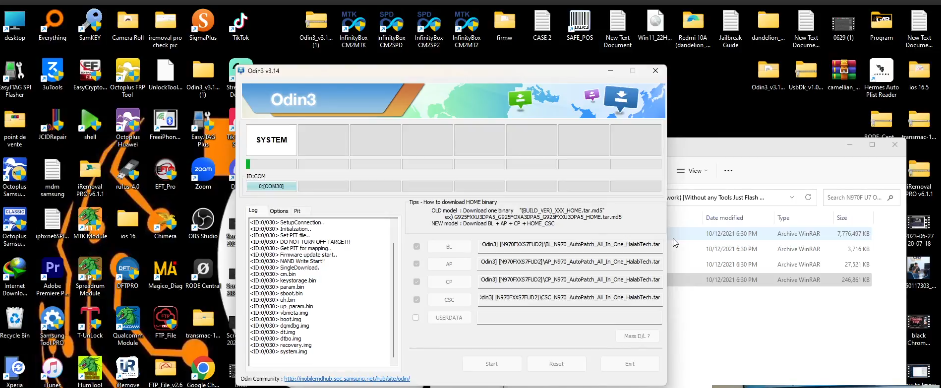Open the Magico_Diag desktop icon
The height and width of the screenshot is (388, 941).
pyautogui.click(x=165, y=274)
